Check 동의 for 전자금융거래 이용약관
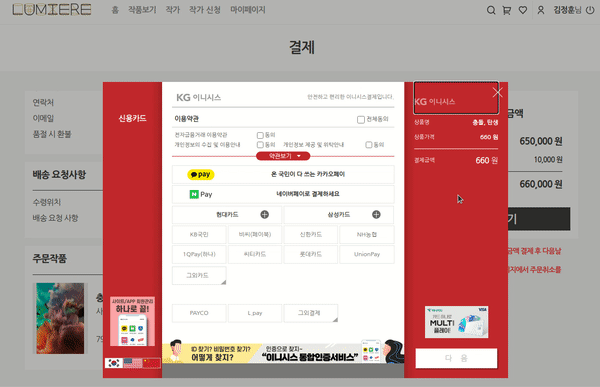This screenshot has height=387, width=600. tap(260, 135)
